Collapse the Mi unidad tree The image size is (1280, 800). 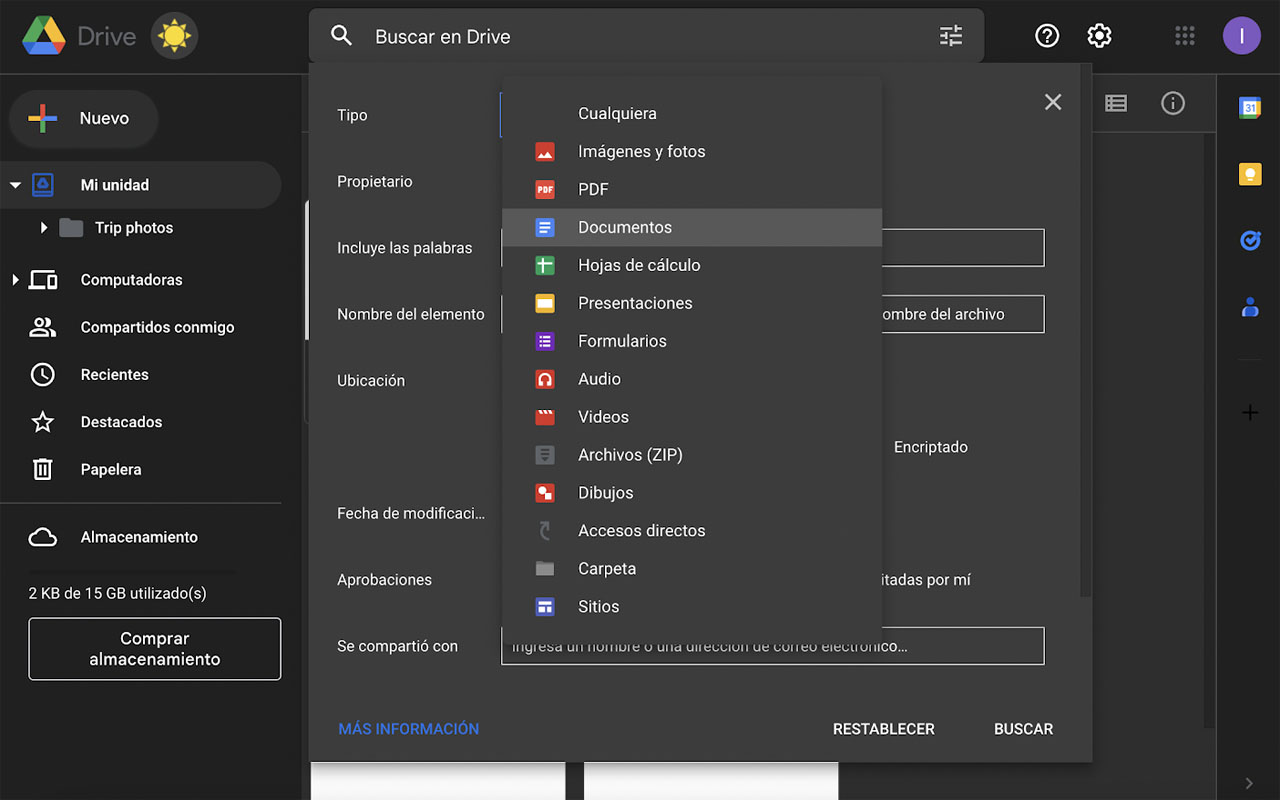pyautogui.click(x=15, y=185)
